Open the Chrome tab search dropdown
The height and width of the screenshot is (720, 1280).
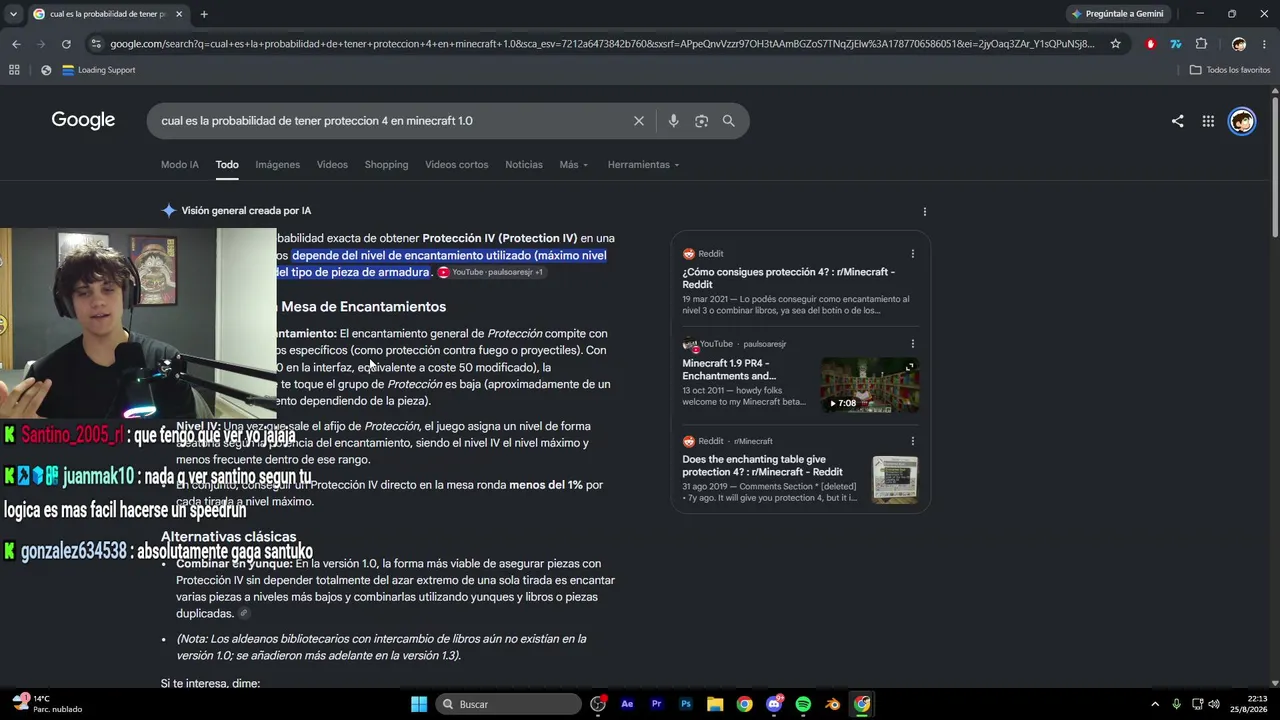tap(12, 14)
